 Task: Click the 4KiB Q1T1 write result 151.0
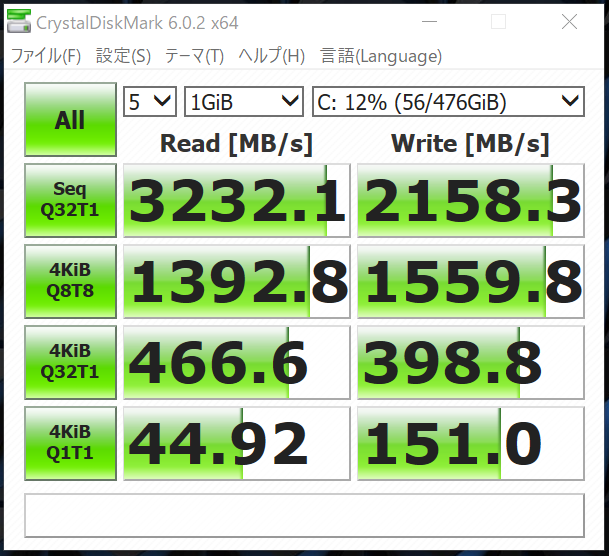pos(471,443)
